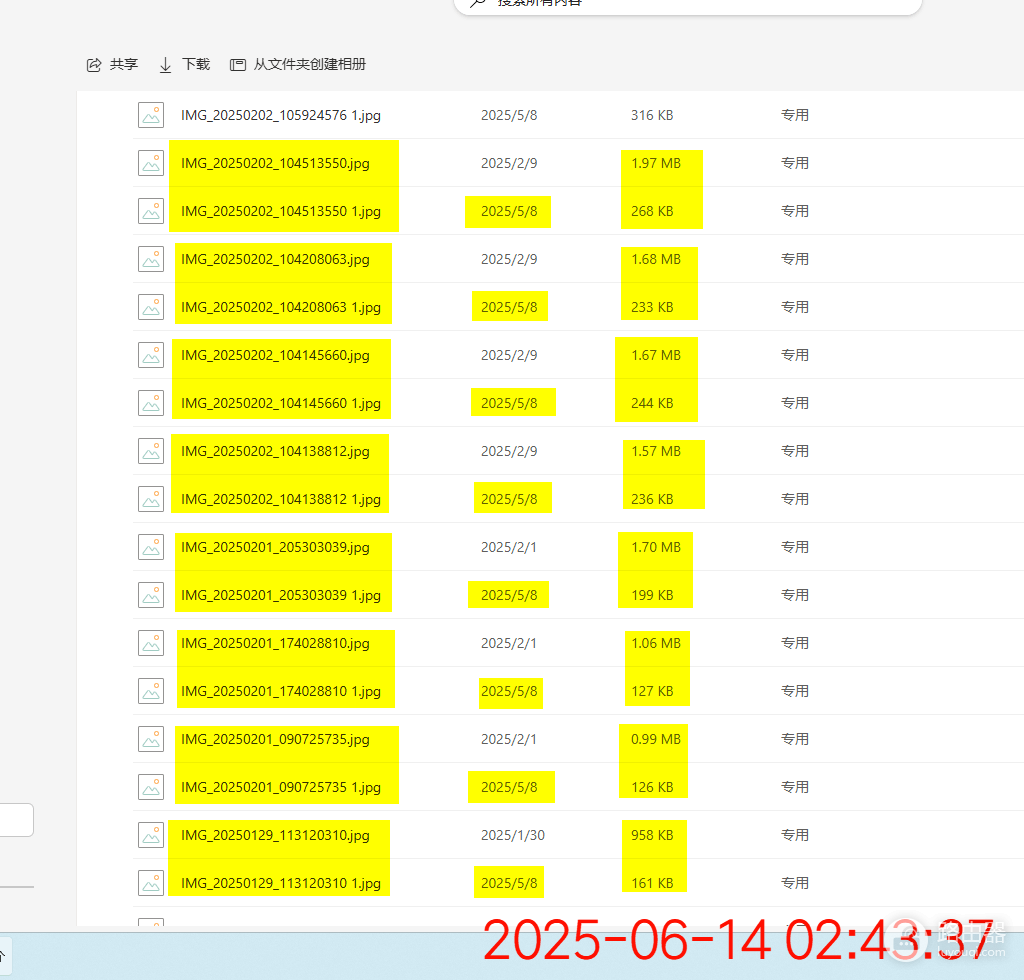Click image icon of IMG_20250129_113120310.jpg

[151, 835]
